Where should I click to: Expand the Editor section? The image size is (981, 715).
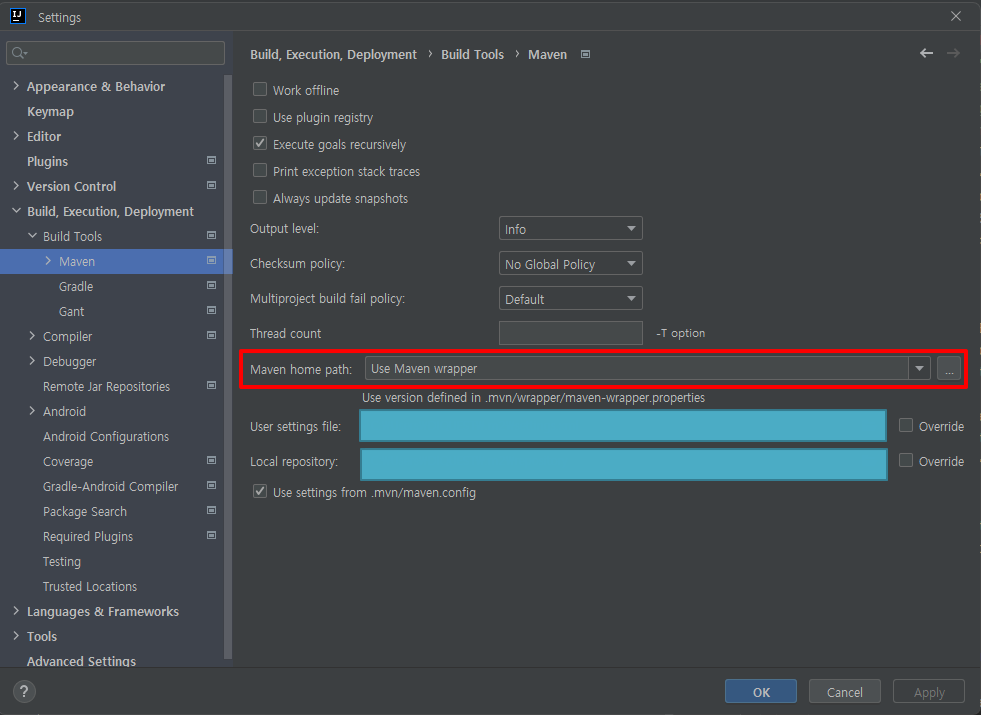[x=16, y=136]
